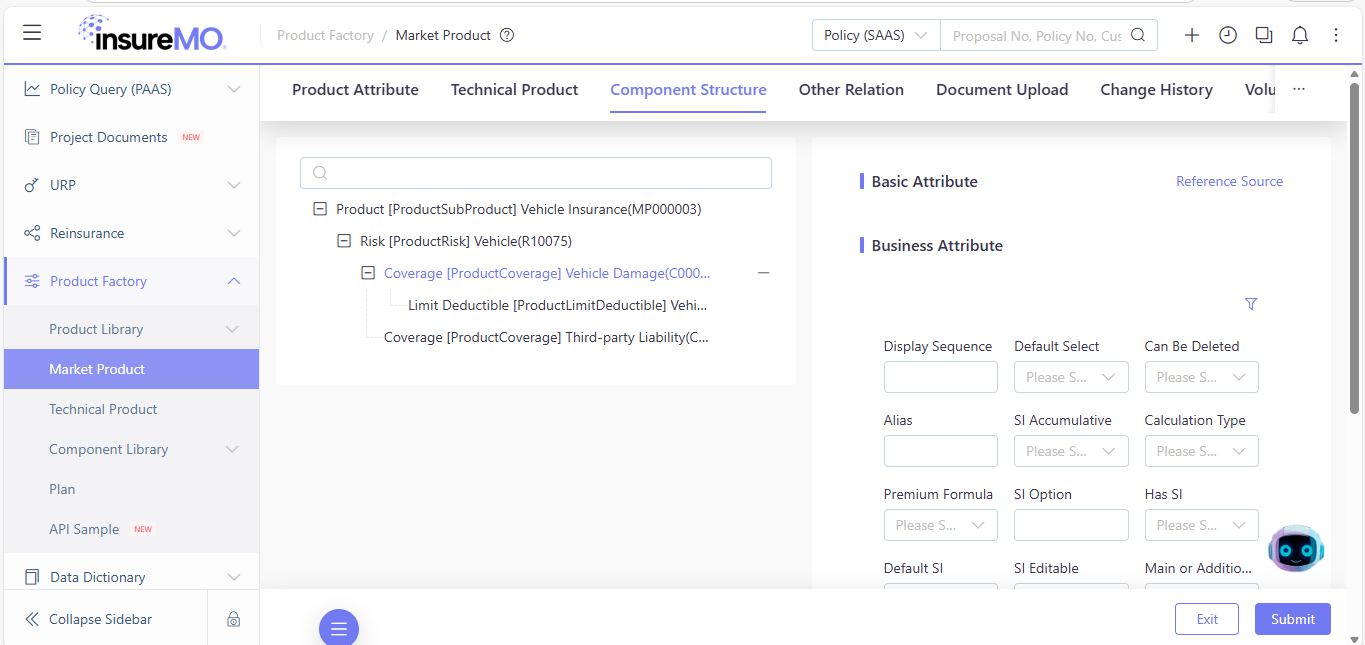Image resolution: width=1365 pixels, height=645 pixels.
Task: Open the Has SI dropdown
Action: 1201,525
